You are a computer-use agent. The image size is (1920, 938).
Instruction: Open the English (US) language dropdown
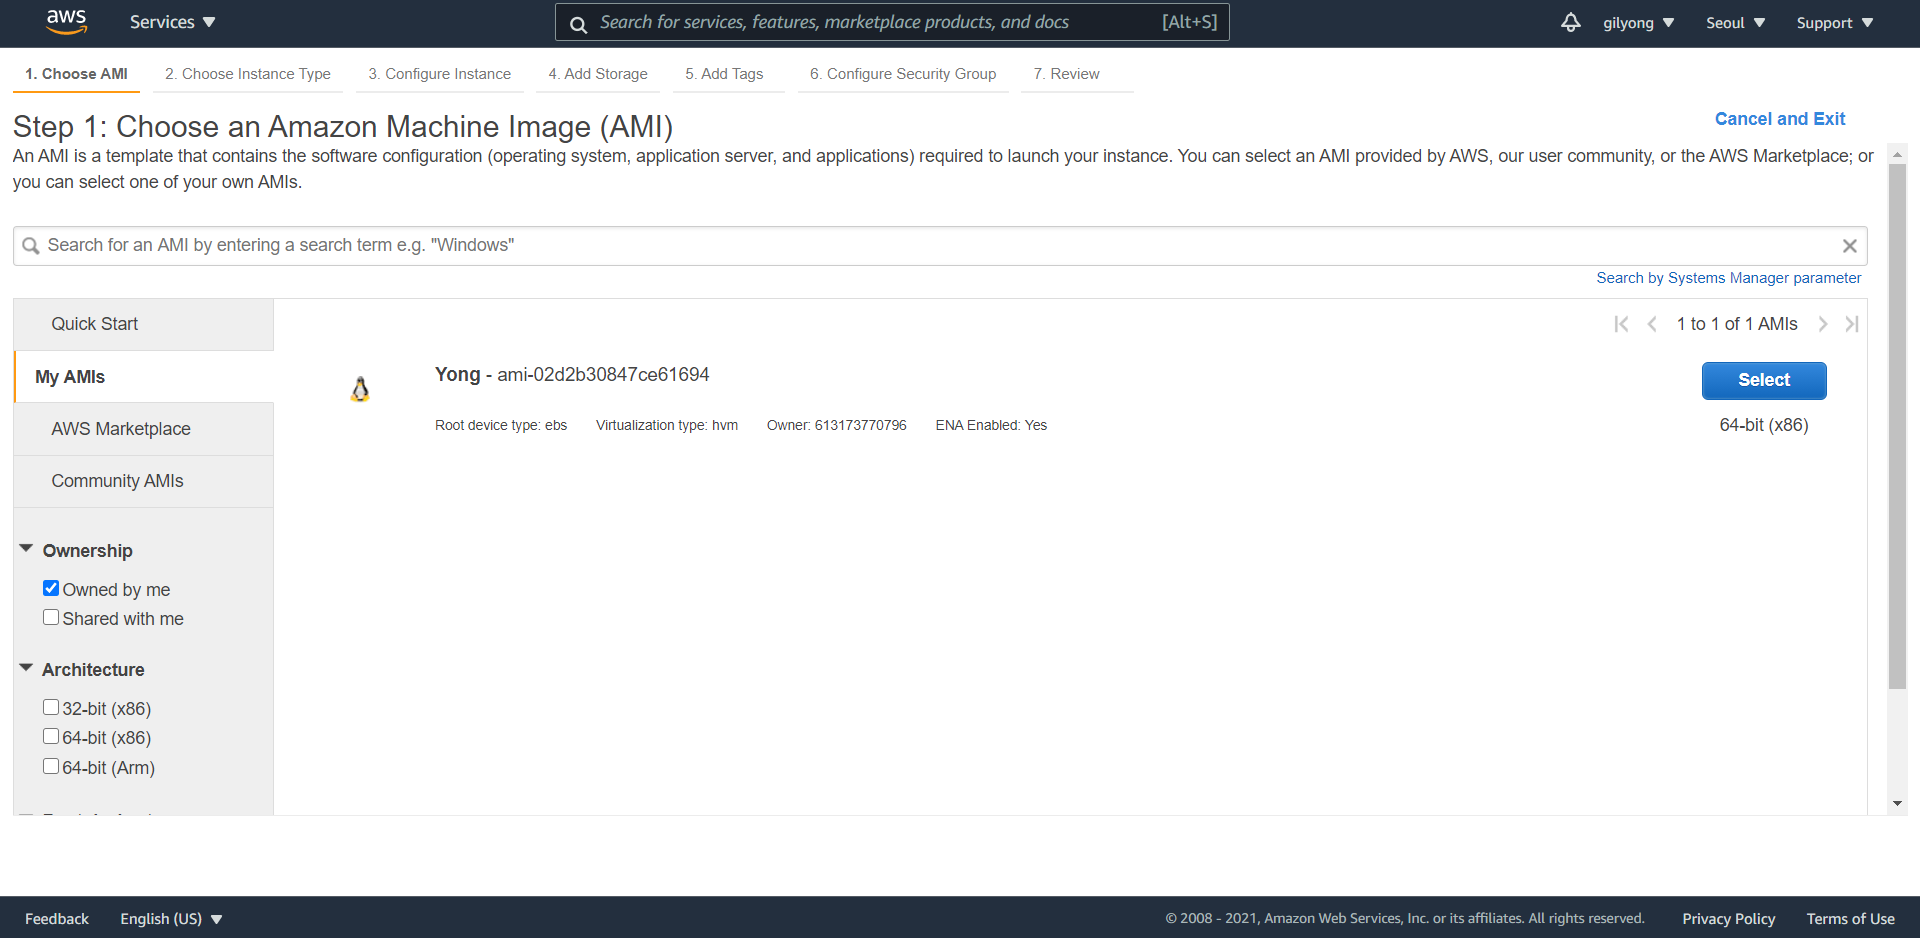pyautogui.click(x=171, y=919)
